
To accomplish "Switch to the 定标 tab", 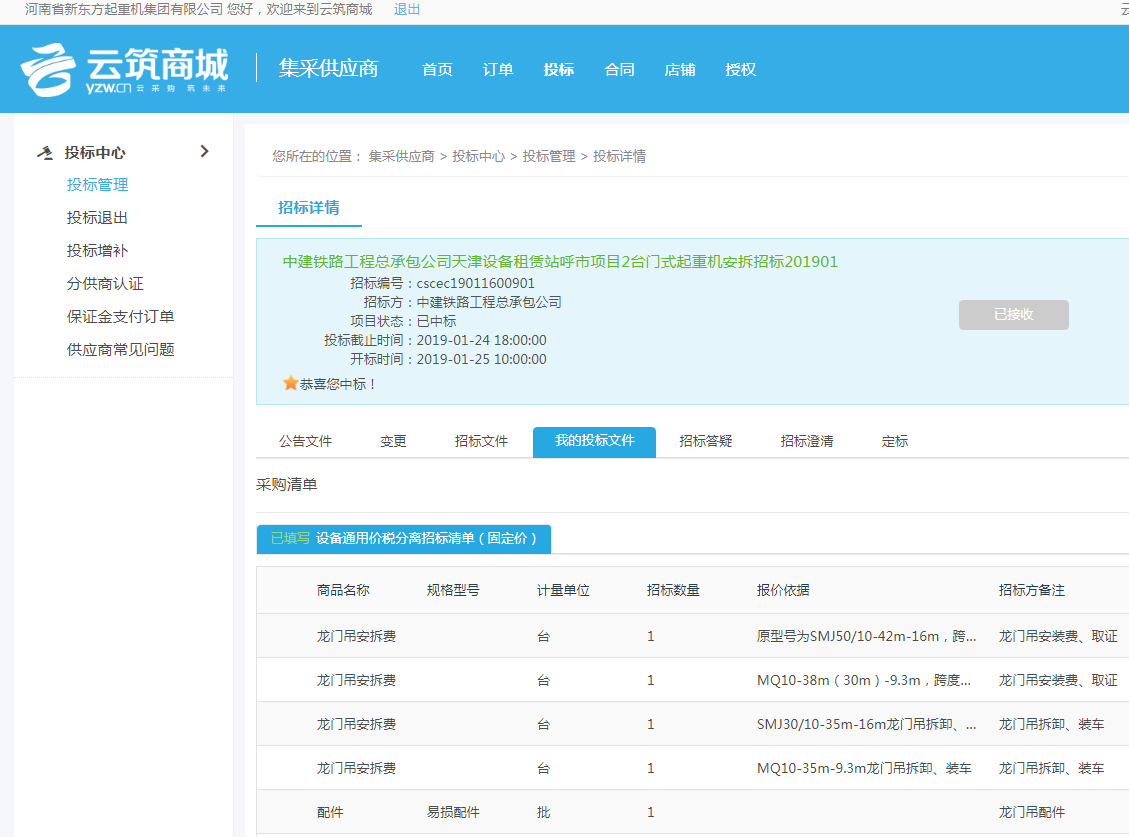I will click(895, 442).
